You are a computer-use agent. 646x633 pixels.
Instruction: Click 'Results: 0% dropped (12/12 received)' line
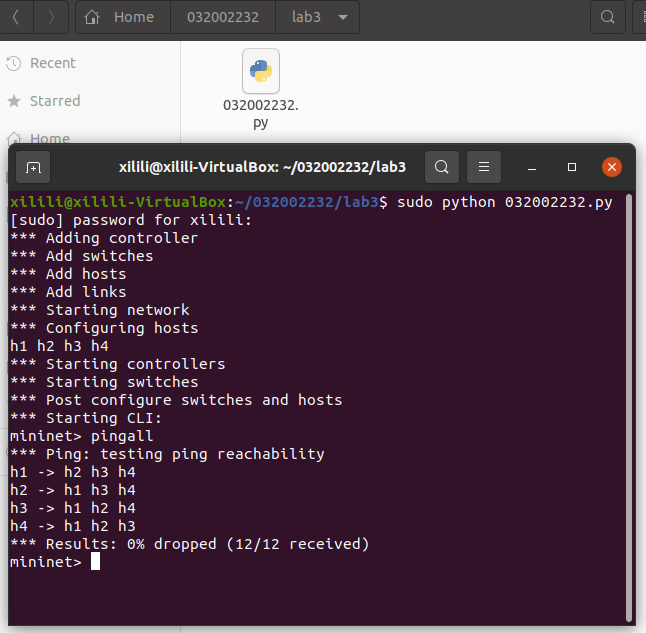coord(190,544)
